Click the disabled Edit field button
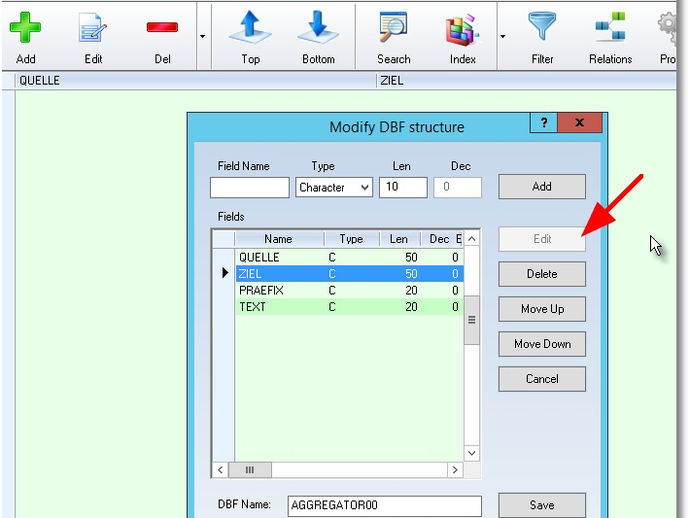Viewport: 690px width, 518px height. point(542,239)
